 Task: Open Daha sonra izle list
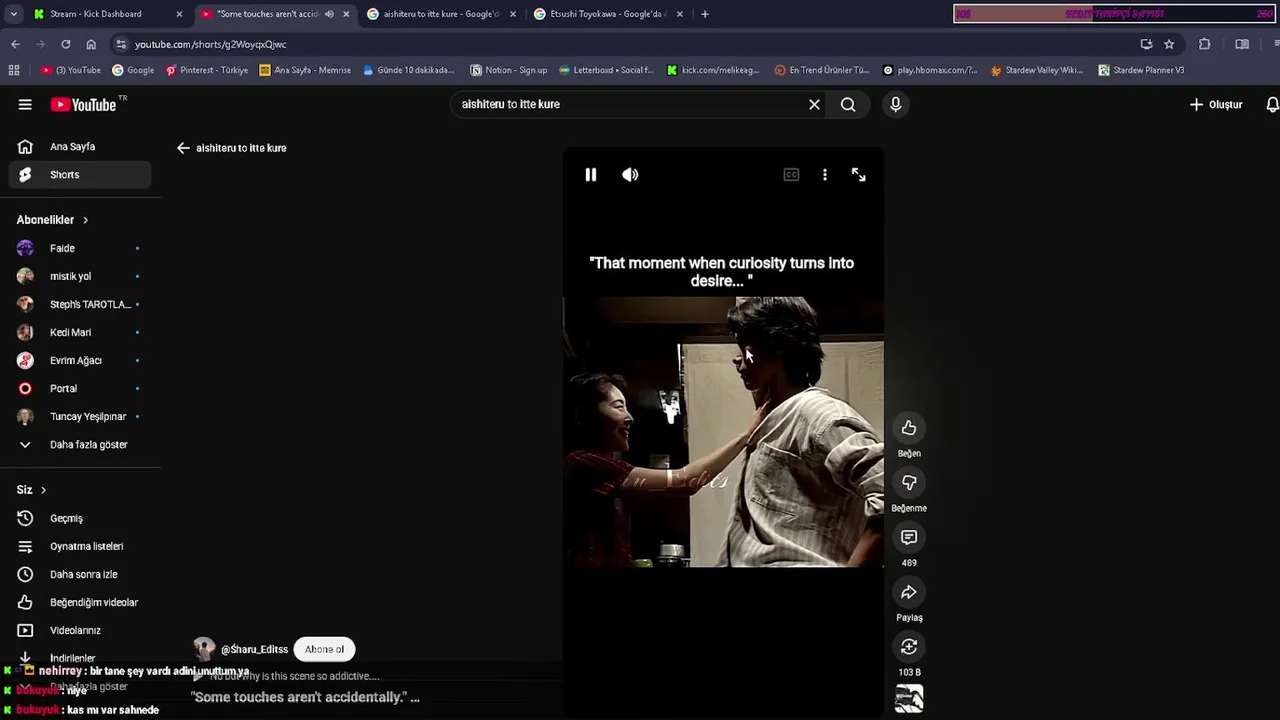80,574
